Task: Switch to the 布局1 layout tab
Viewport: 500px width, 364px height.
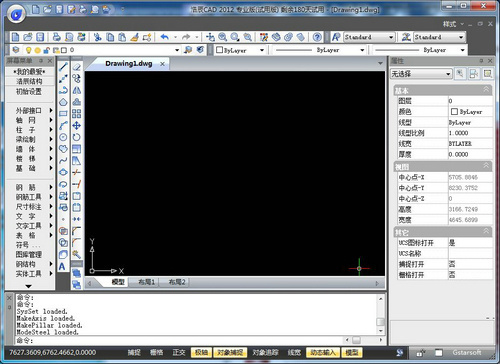Action: pyautogui.click(x=147, y=282)
